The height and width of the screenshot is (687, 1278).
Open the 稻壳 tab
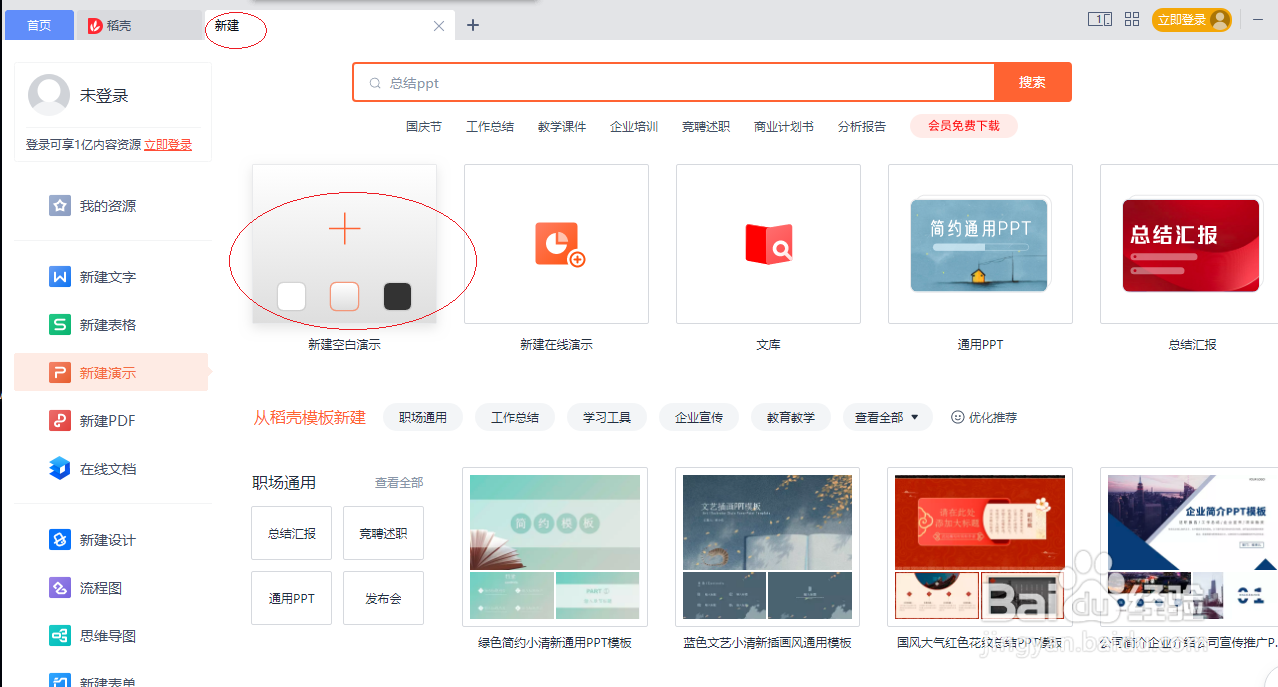click(x=119, y=24)
